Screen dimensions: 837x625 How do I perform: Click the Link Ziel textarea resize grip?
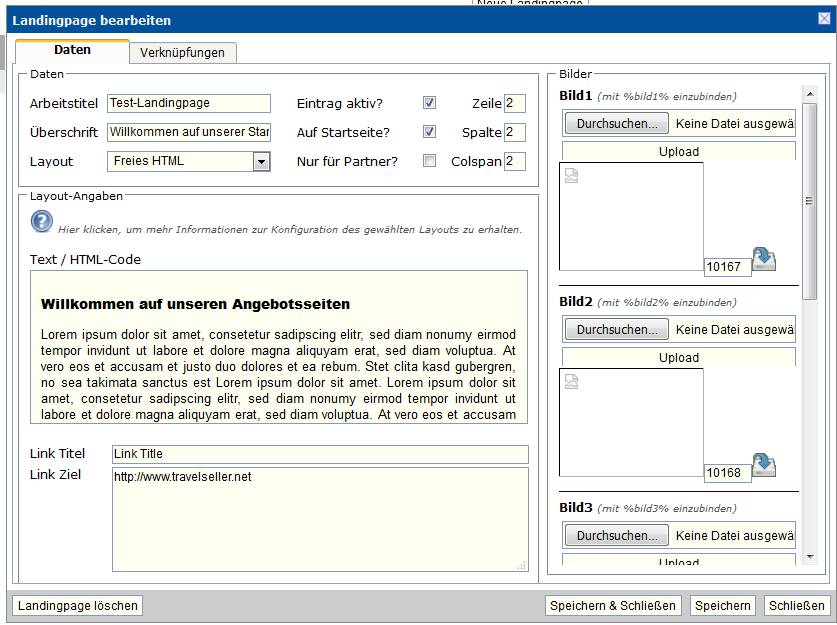tap(521, 566)
